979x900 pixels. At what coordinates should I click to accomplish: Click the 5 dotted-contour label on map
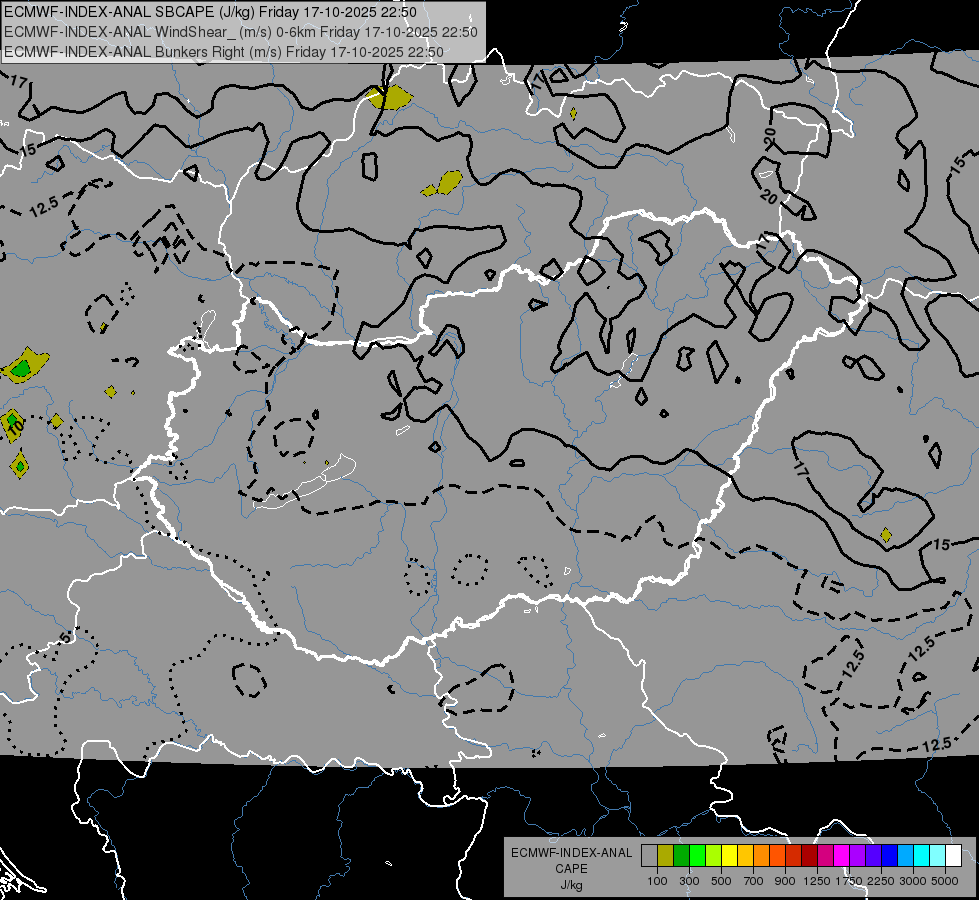[x=66, y=637]
